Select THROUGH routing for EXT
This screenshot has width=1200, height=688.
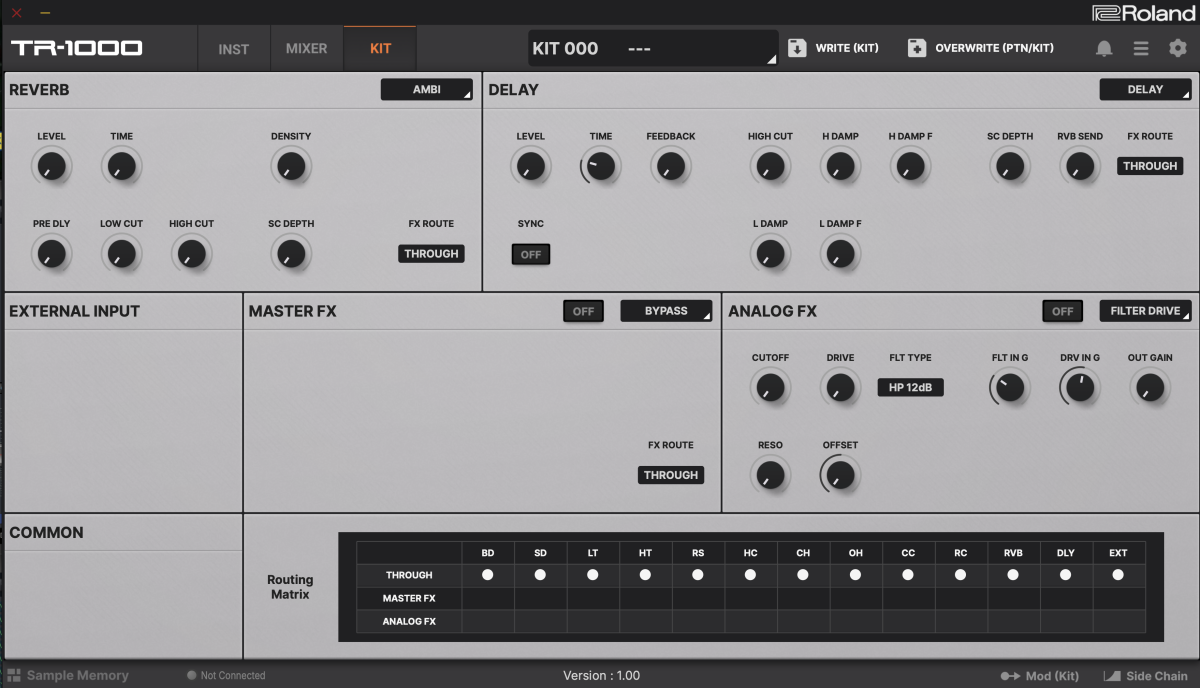click(x=1118, y=575)
